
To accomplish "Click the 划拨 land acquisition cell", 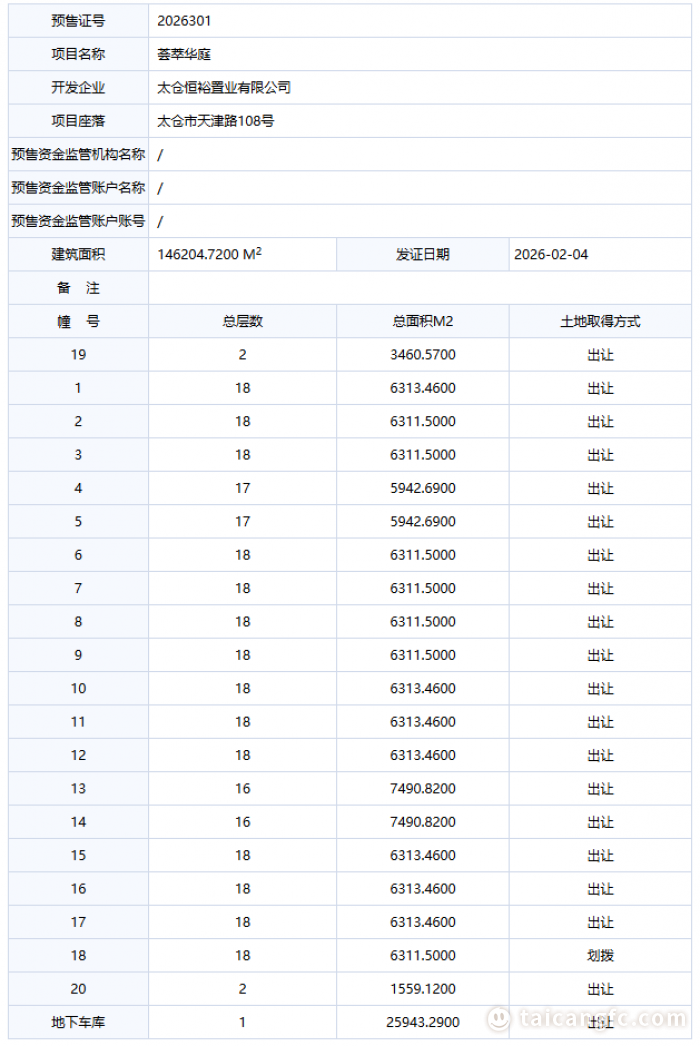I will [x=600, y=955].
